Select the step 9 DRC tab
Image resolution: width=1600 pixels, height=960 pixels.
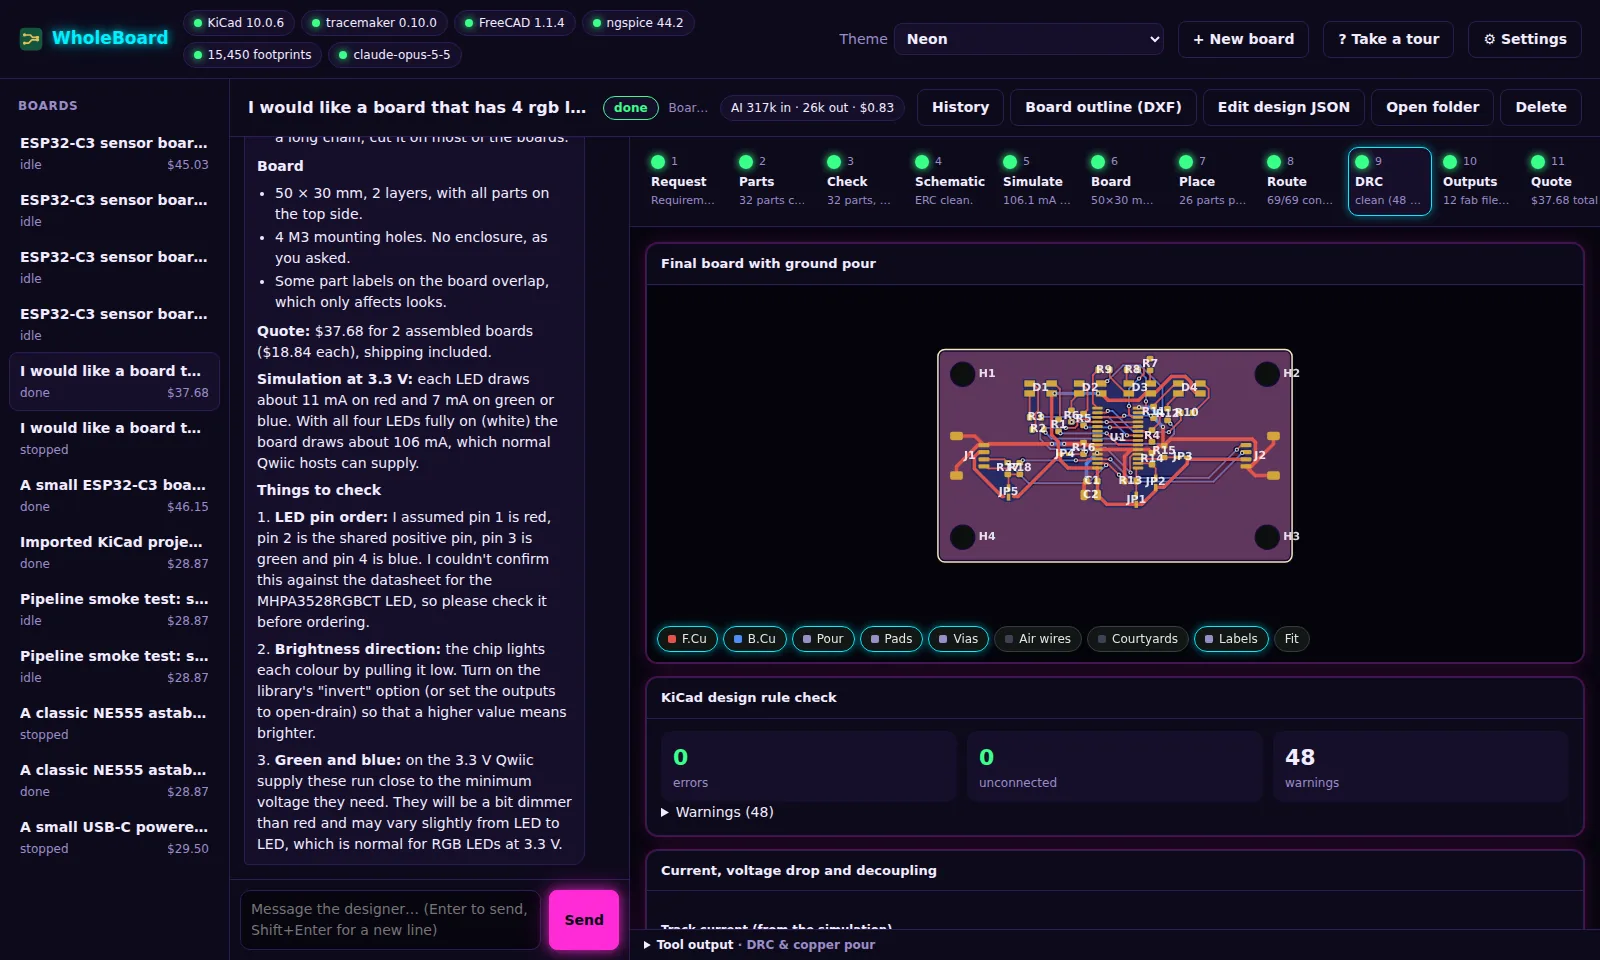point(1389,180)
